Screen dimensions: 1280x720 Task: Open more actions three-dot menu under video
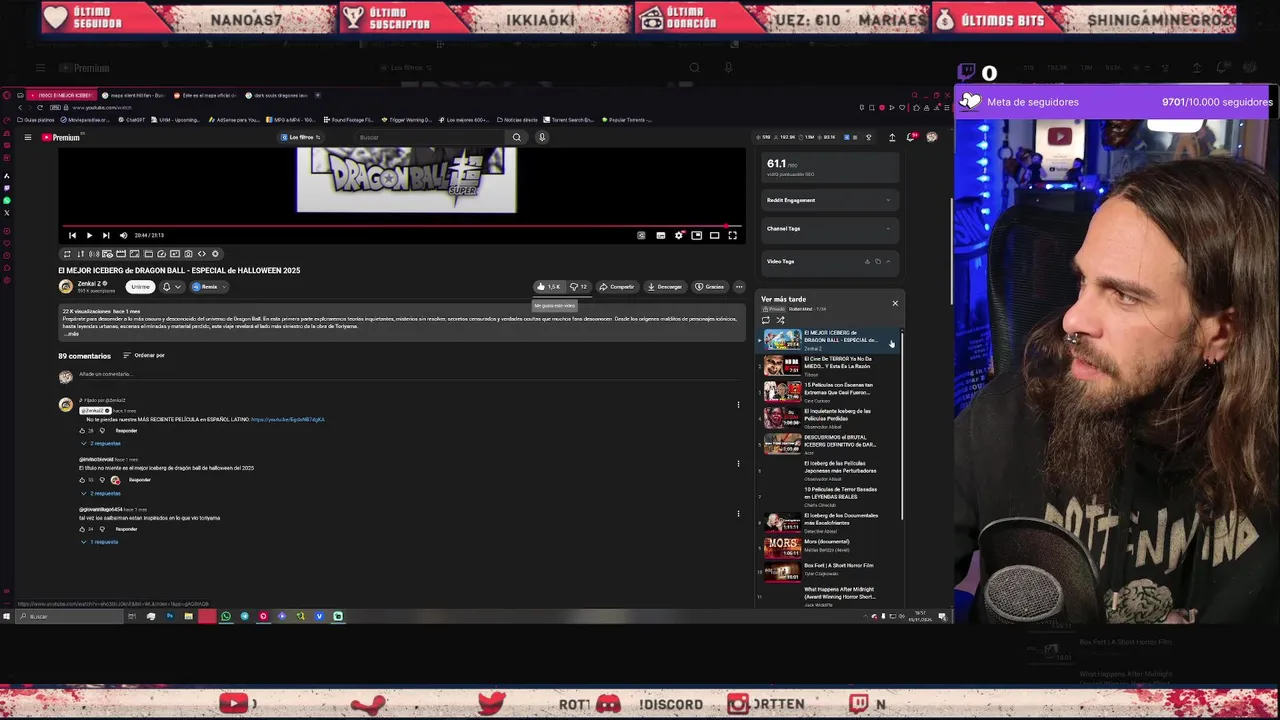[x=739, y=287]
